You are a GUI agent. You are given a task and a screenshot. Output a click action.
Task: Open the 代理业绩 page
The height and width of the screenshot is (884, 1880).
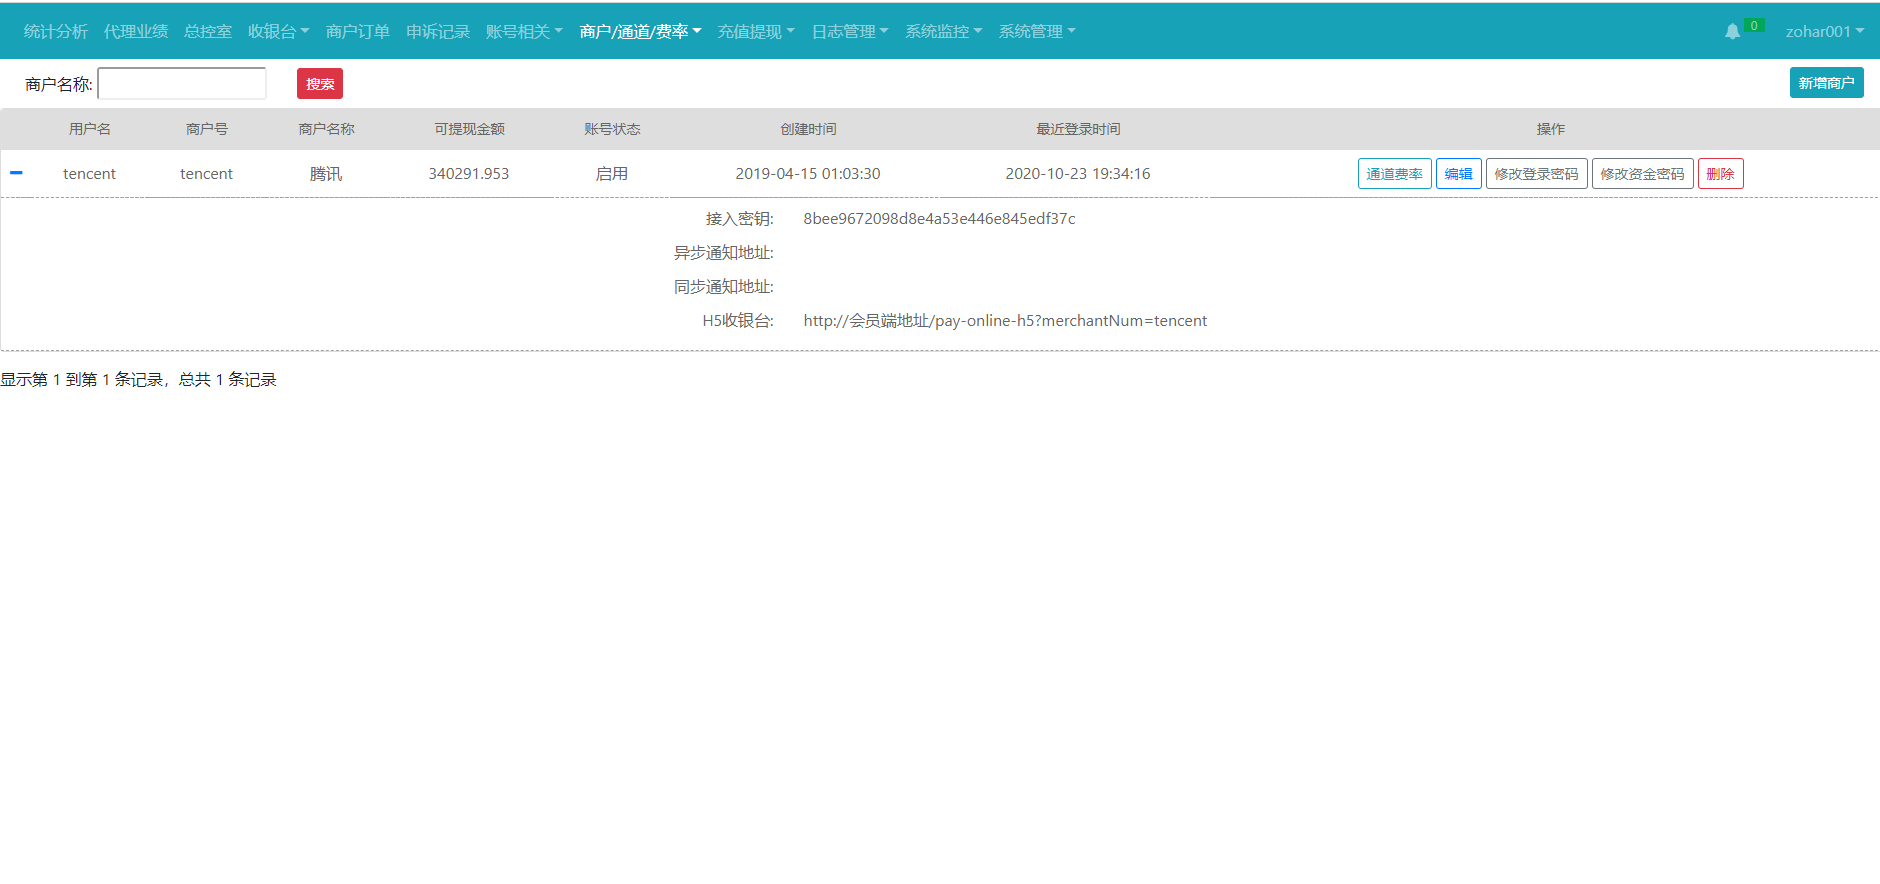tap(136, 32)
